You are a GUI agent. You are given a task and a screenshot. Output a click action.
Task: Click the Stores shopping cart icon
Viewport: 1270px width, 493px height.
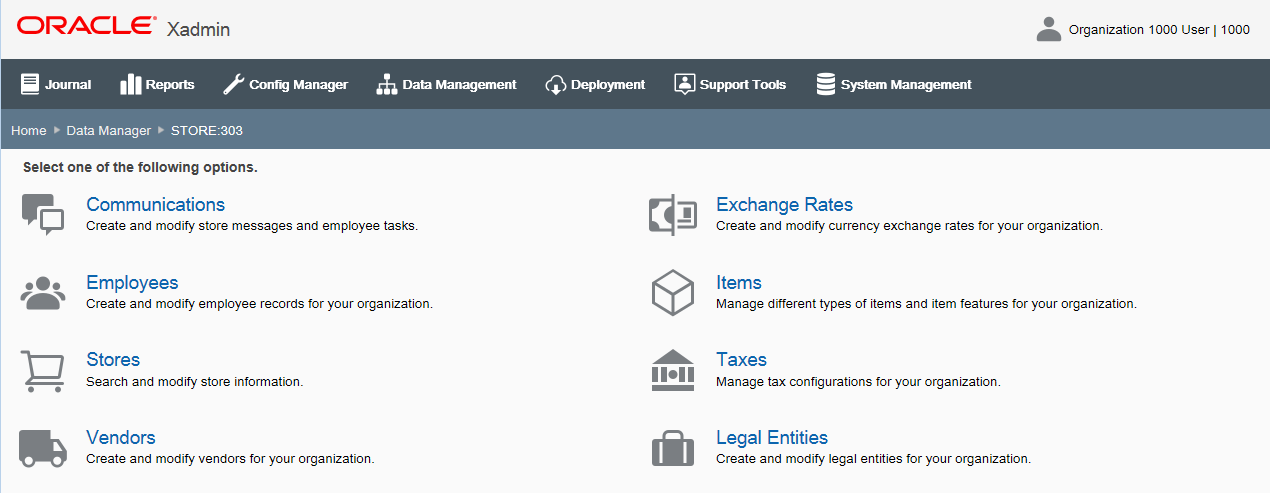[x=43, y=371]
